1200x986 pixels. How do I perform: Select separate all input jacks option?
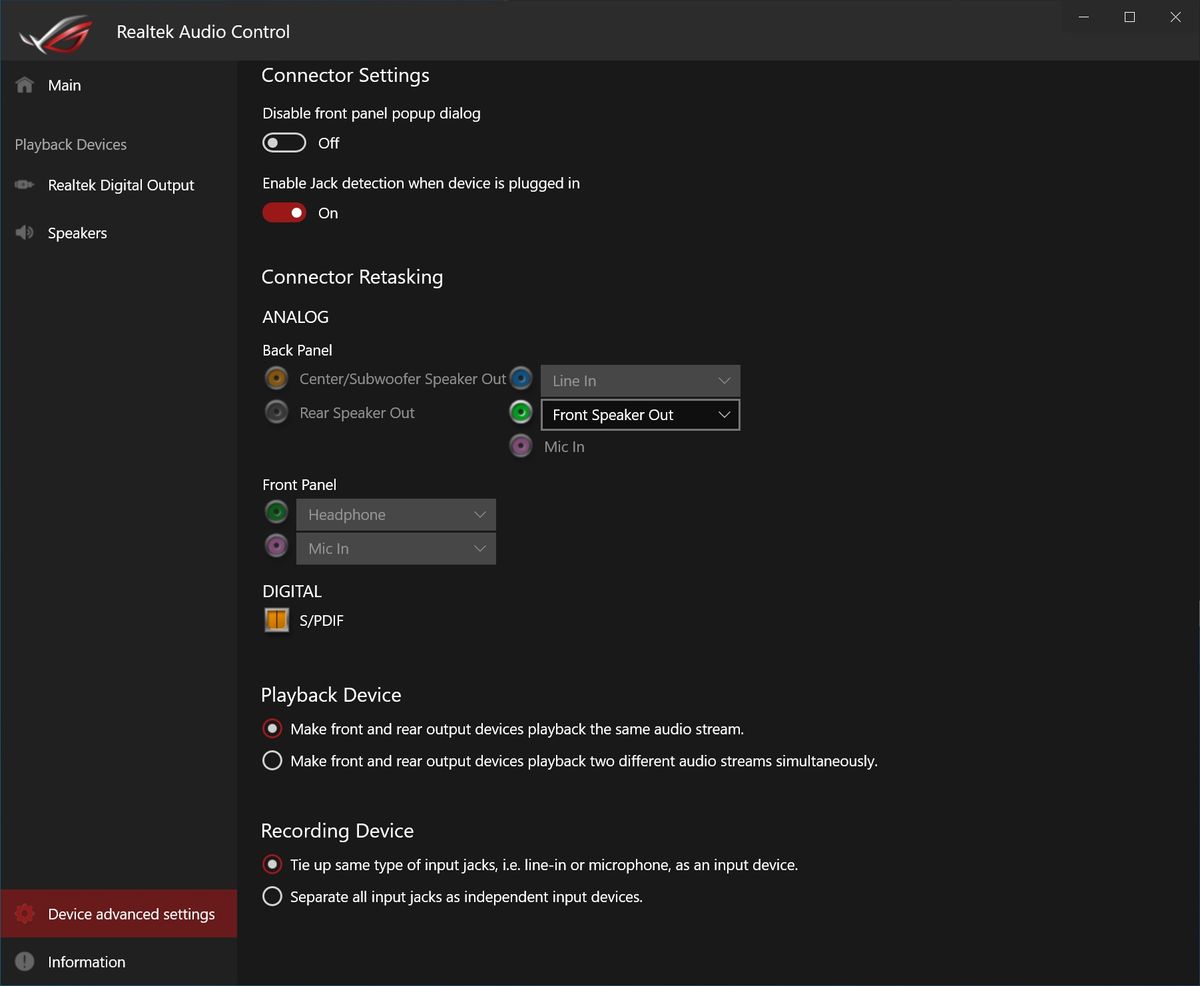tap(272, 897)
